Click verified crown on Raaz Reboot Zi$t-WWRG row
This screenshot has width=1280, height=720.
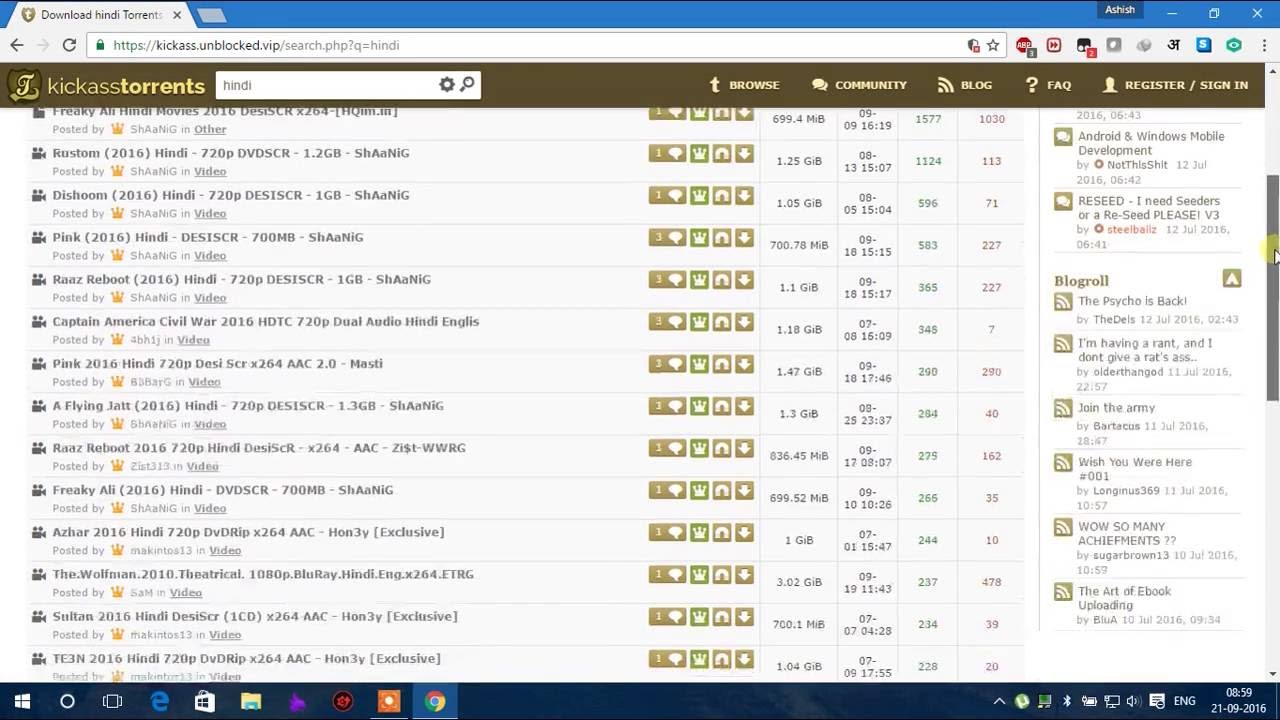(699, 448)
